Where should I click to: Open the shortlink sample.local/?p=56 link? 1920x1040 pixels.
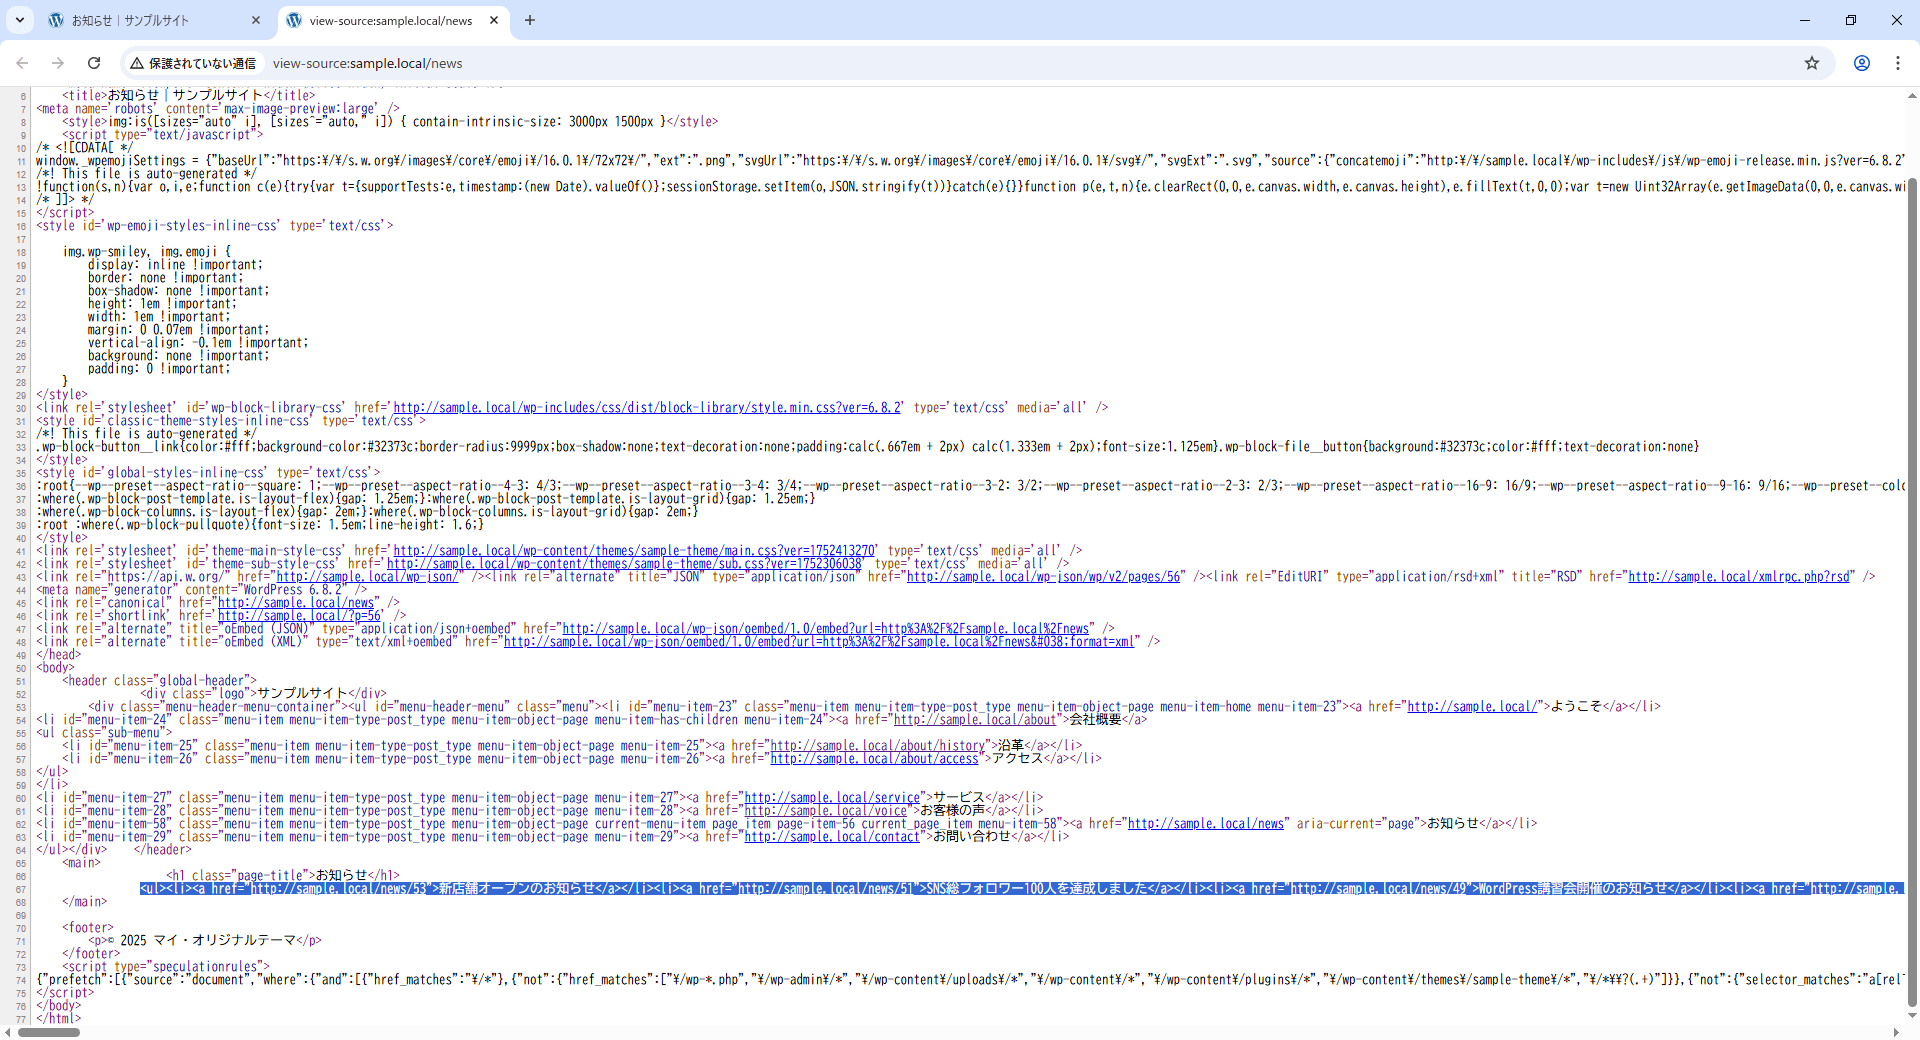coord(300,616)
